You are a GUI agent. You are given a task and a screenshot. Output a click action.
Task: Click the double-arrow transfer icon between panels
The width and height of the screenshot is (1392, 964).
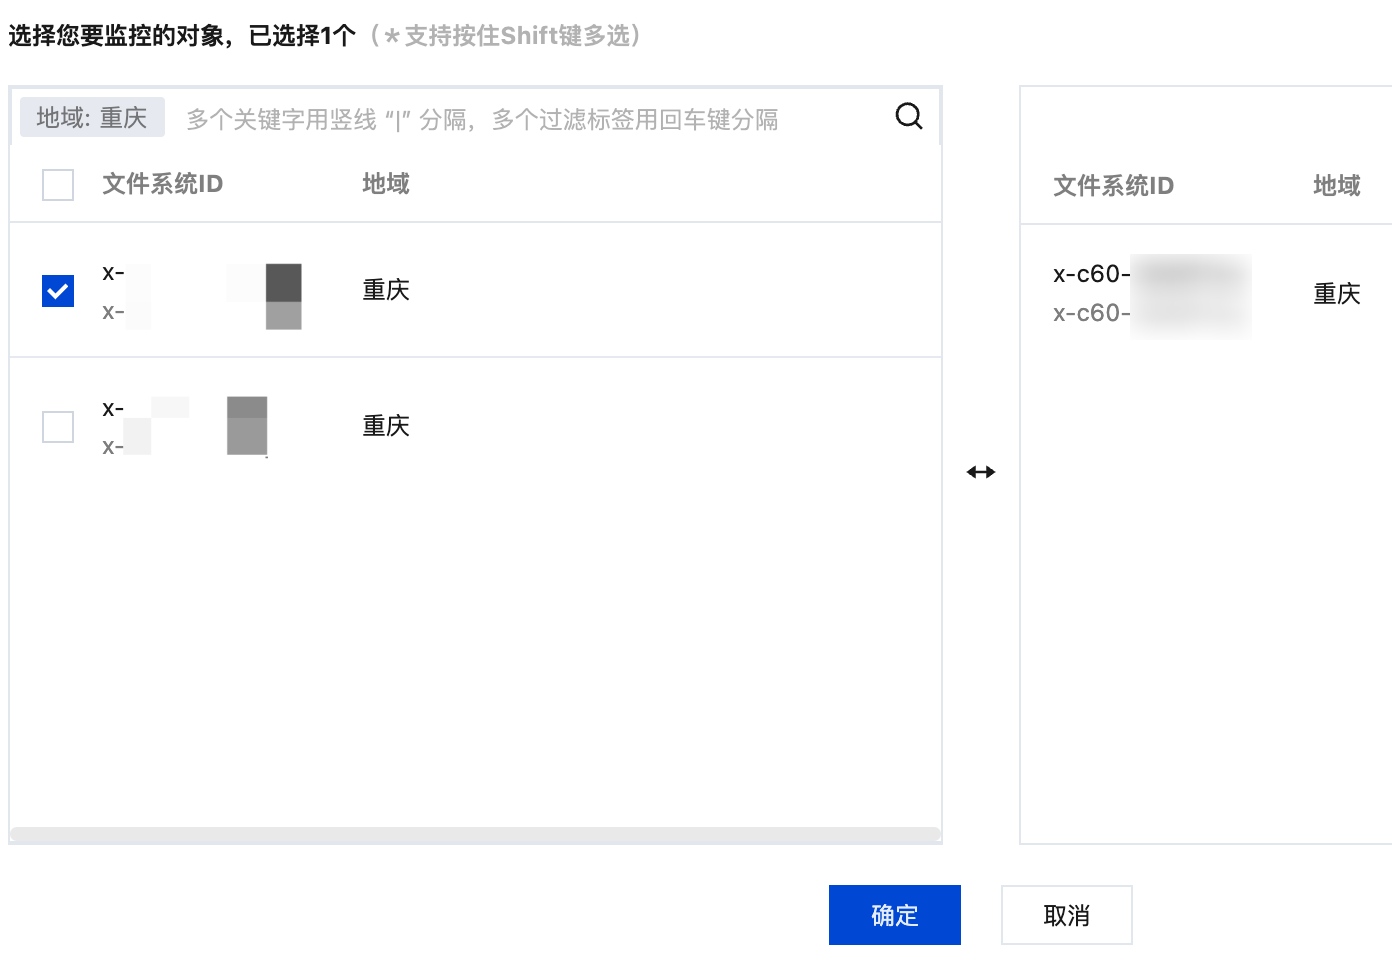[x=981, y=472]
